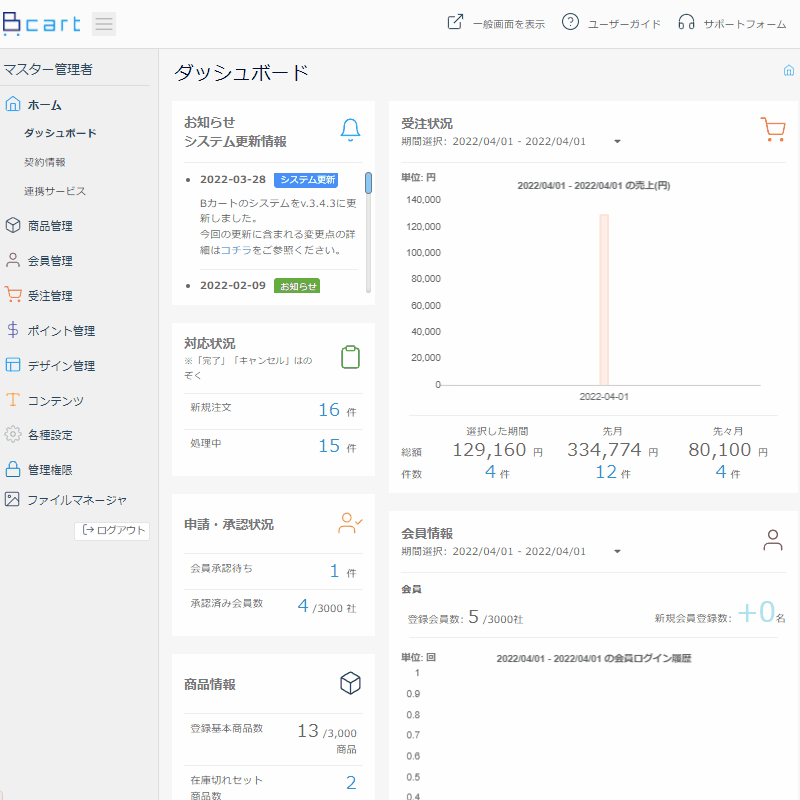Click the home breadcrumb icon beside the ダッシュボード title
Viewport: 800px width, 800px height.
[789, 70]
